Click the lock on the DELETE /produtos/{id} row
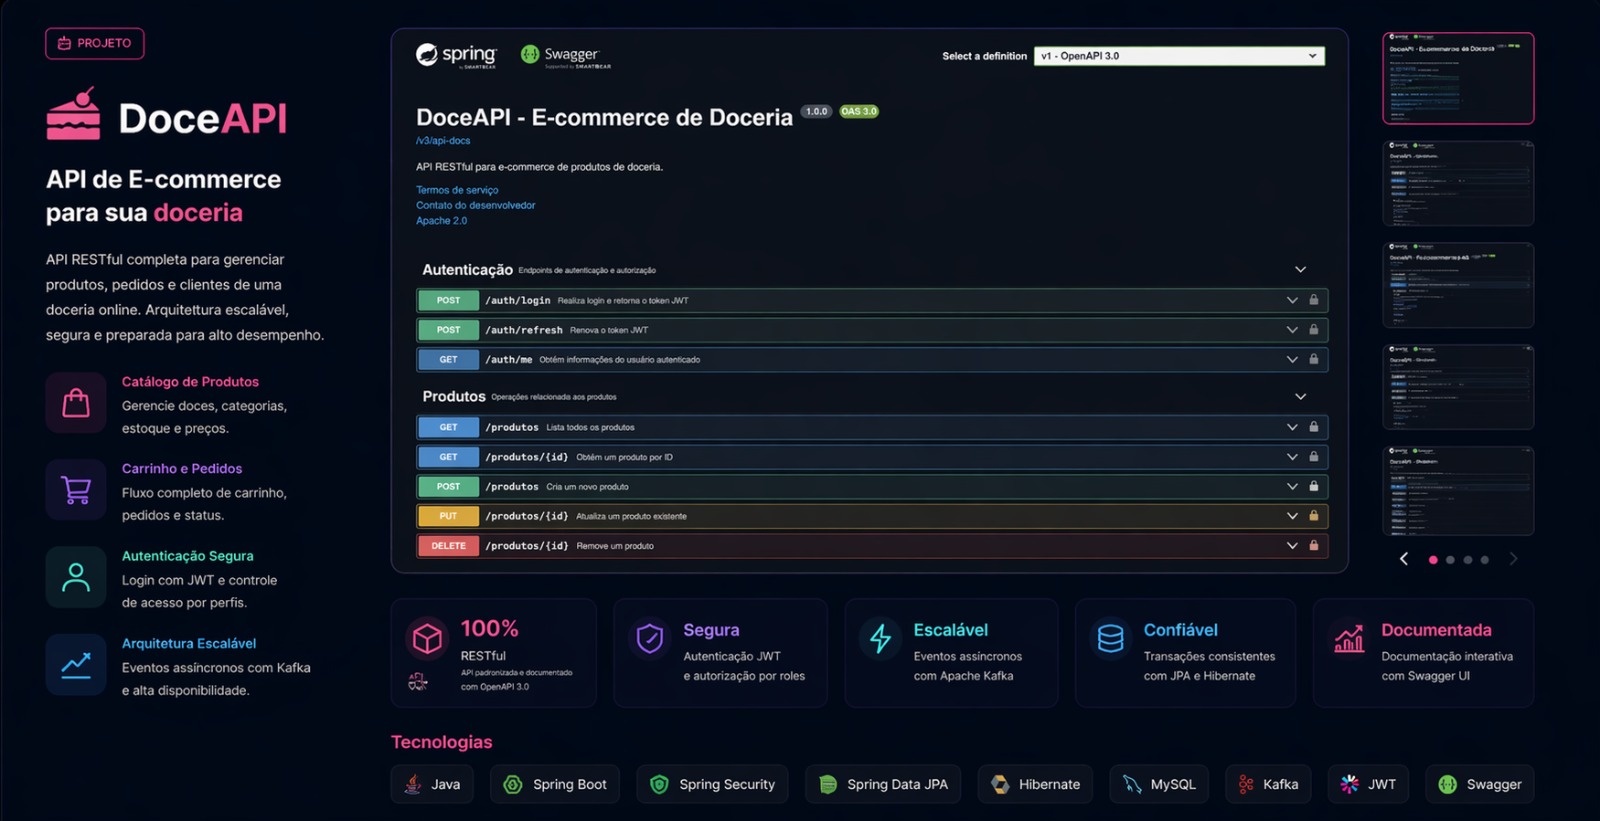 (1314, 546)
